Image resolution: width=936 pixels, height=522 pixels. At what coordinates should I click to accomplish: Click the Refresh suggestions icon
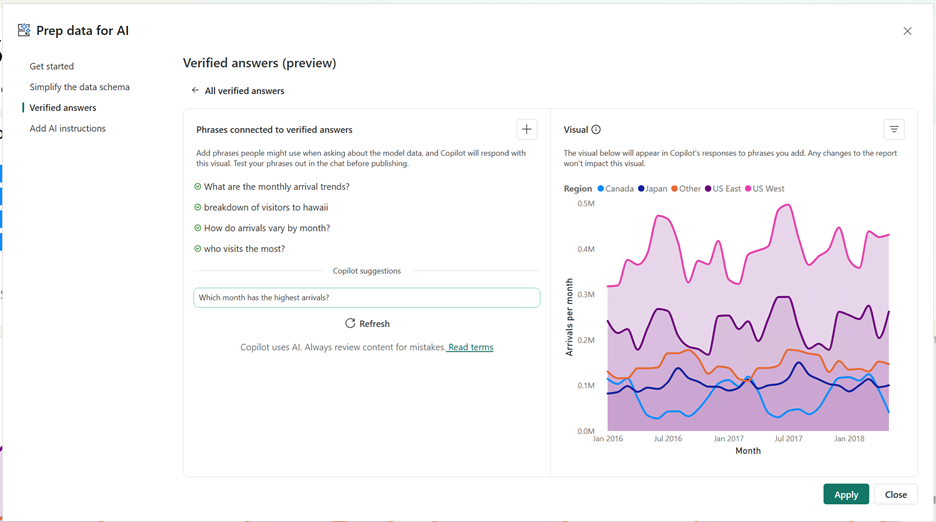tap(350, 324)
